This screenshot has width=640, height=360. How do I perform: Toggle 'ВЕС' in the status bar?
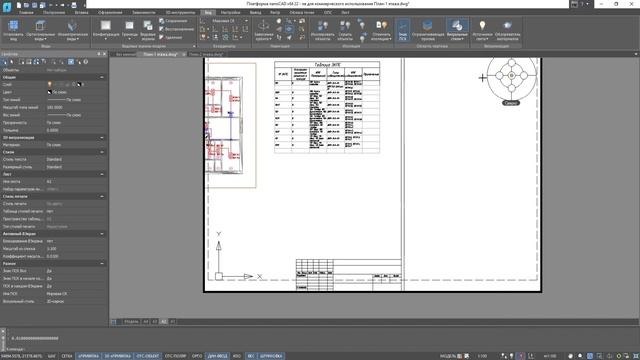pos(251,356)
